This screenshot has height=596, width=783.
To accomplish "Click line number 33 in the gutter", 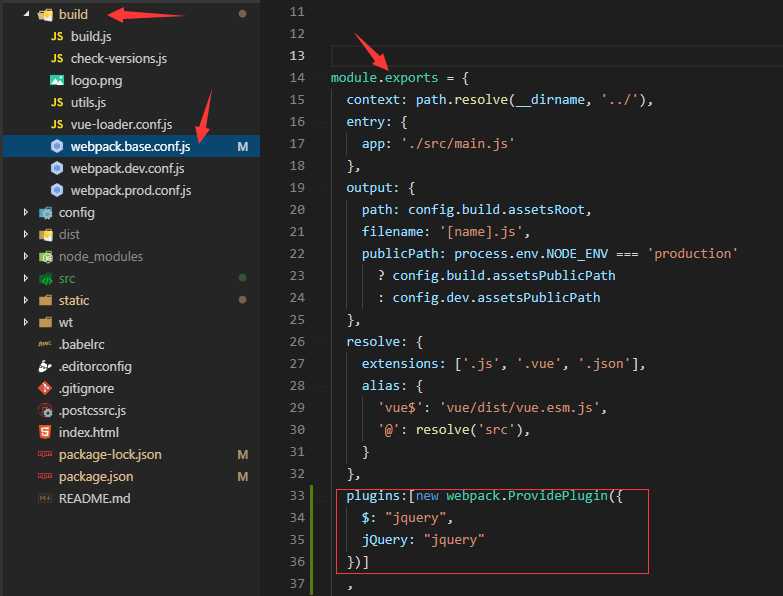I will click(297, 495).
